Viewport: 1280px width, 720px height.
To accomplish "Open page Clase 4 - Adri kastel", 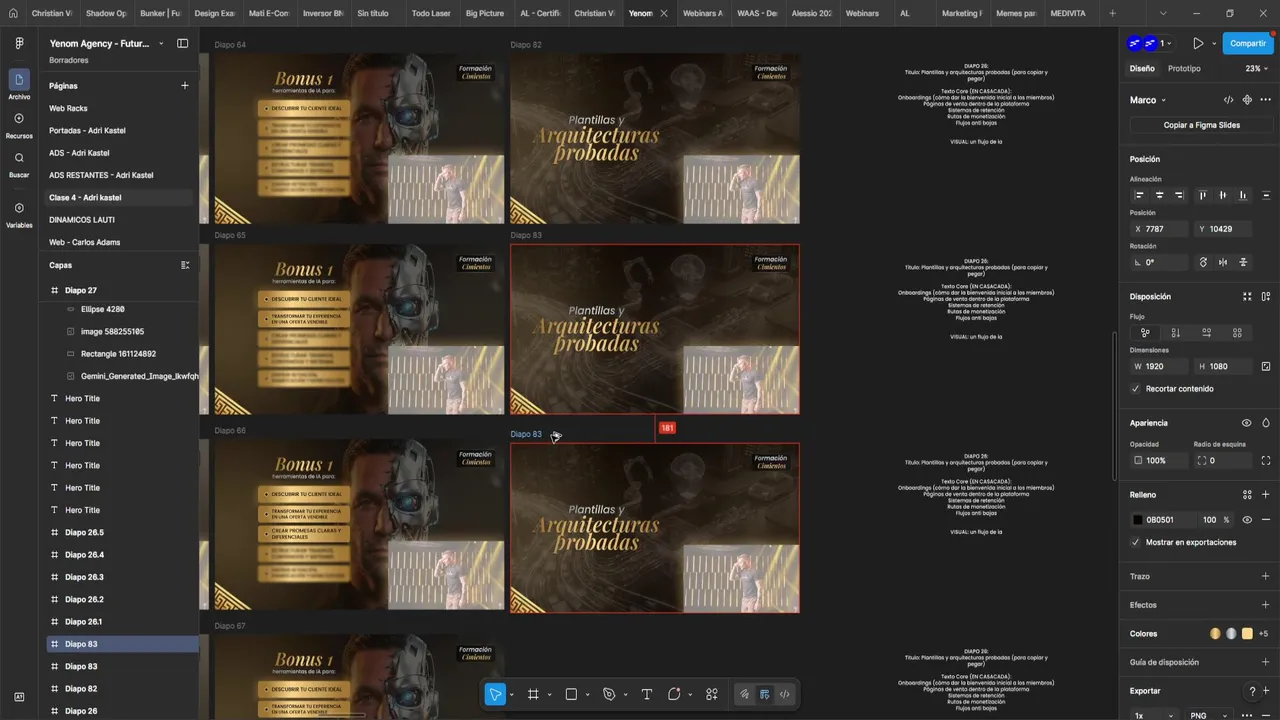I will tap(120, 197).
